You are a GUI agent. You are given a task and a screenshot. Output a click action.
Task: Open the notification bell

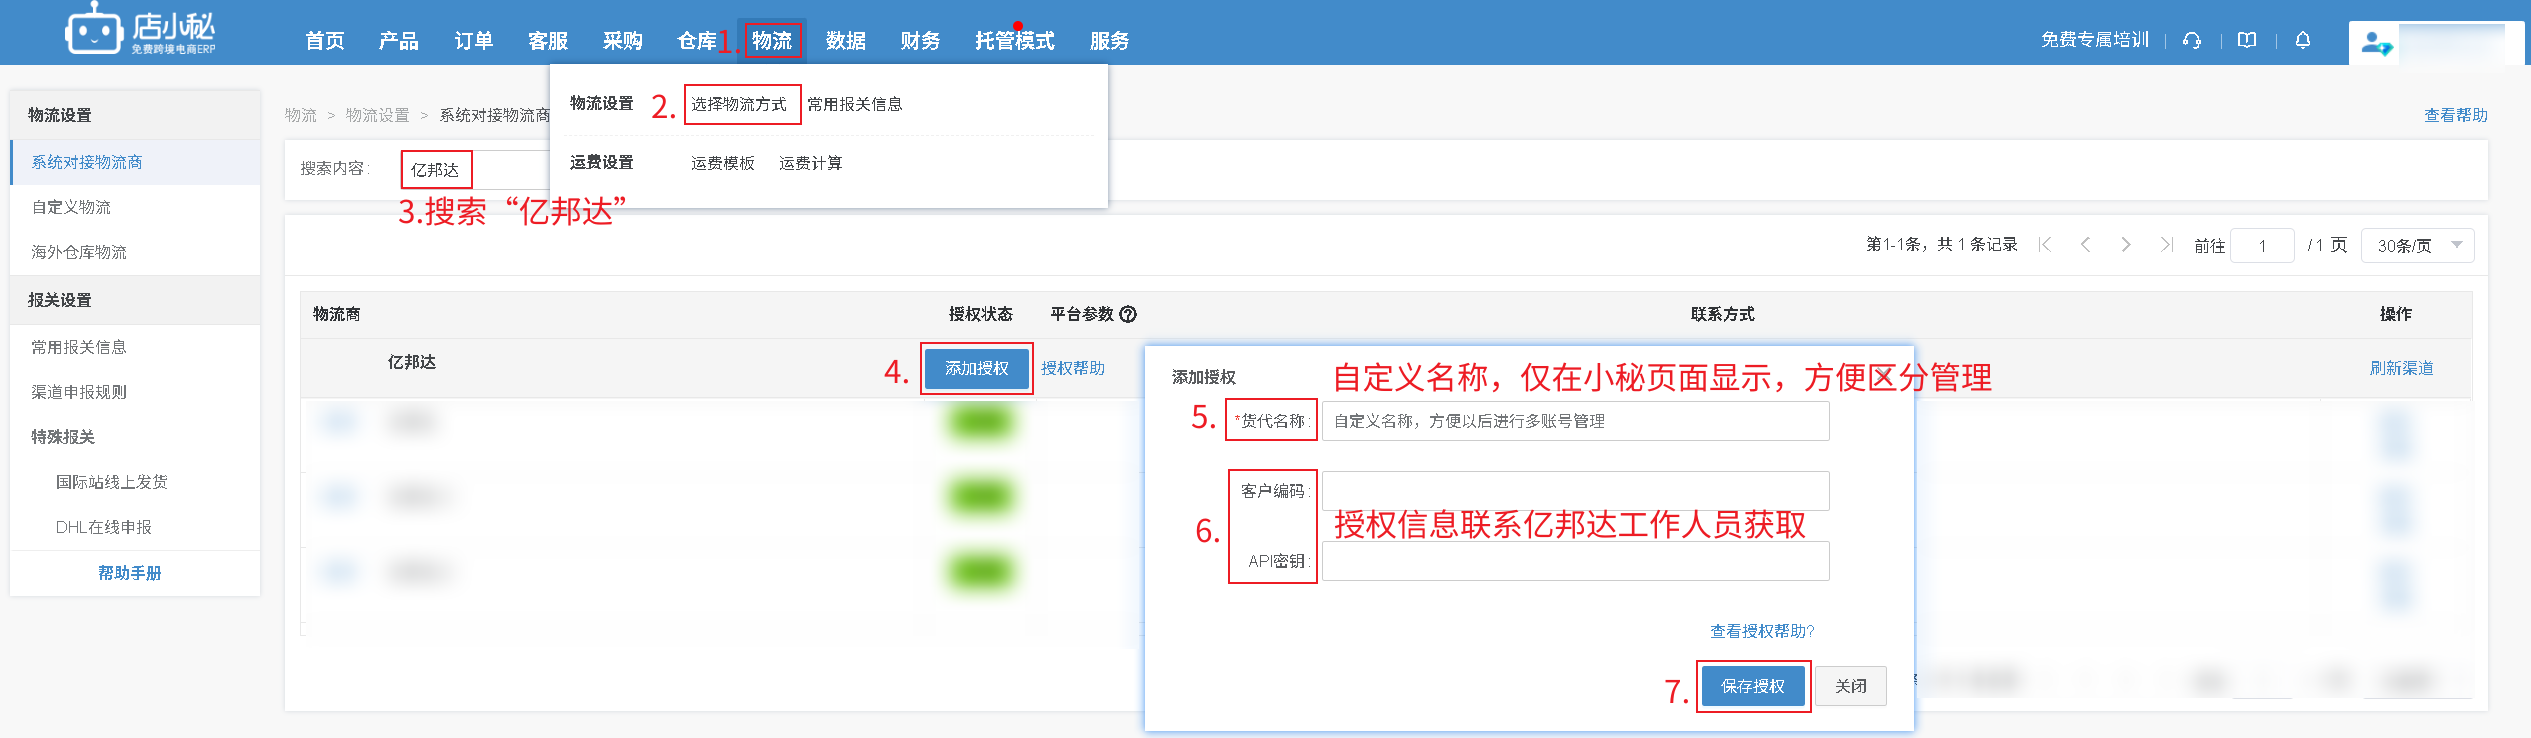coord(2303,40)
